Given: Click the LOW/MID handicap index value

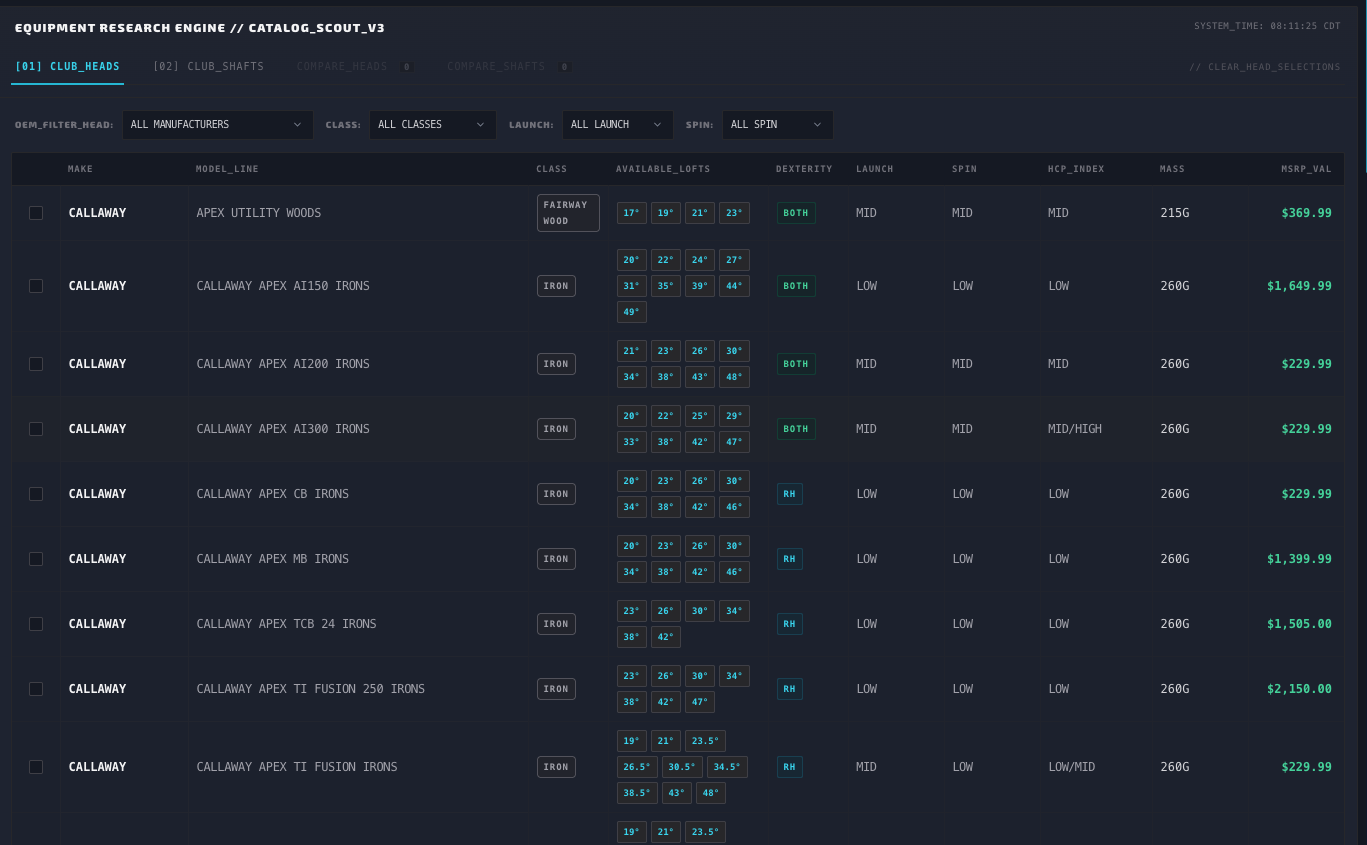Looking at the screenshot, I should [x=1072, y=767].
